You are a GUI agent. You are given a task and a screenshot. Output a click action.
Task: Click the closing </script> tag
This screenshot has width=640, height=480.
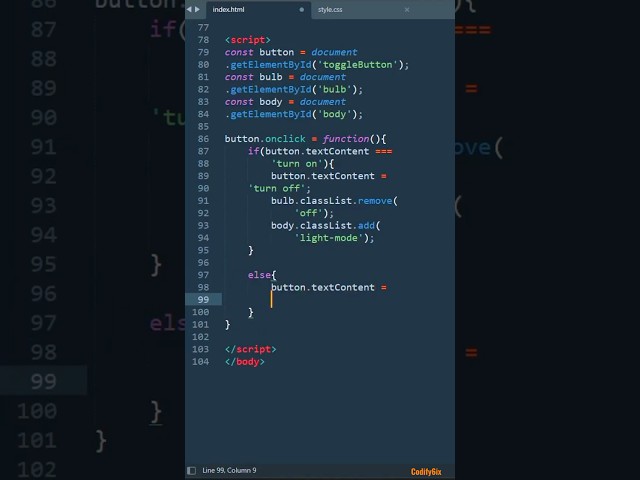coord(250,349)
